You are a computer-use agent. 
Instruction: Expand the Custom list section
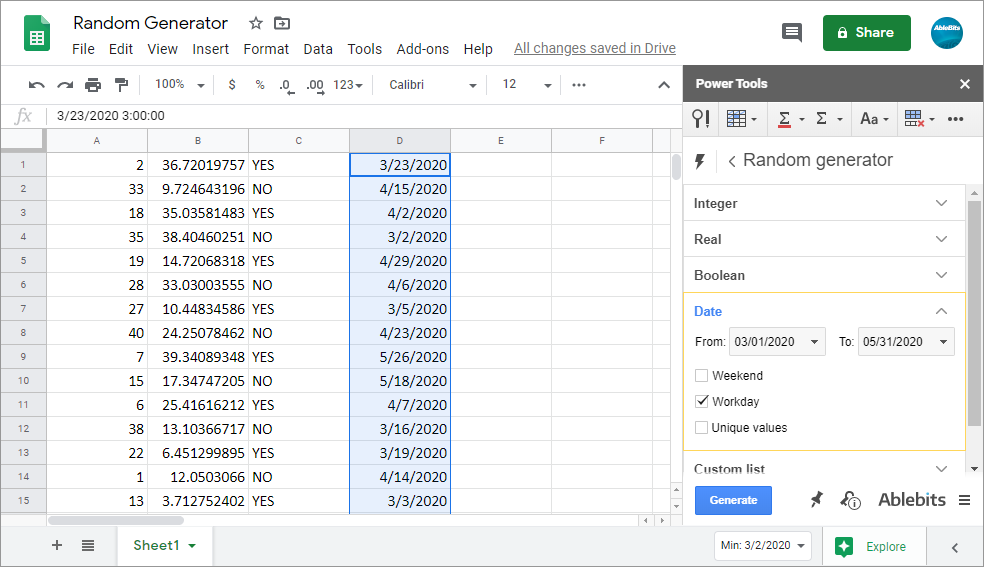tap(823, 469)
